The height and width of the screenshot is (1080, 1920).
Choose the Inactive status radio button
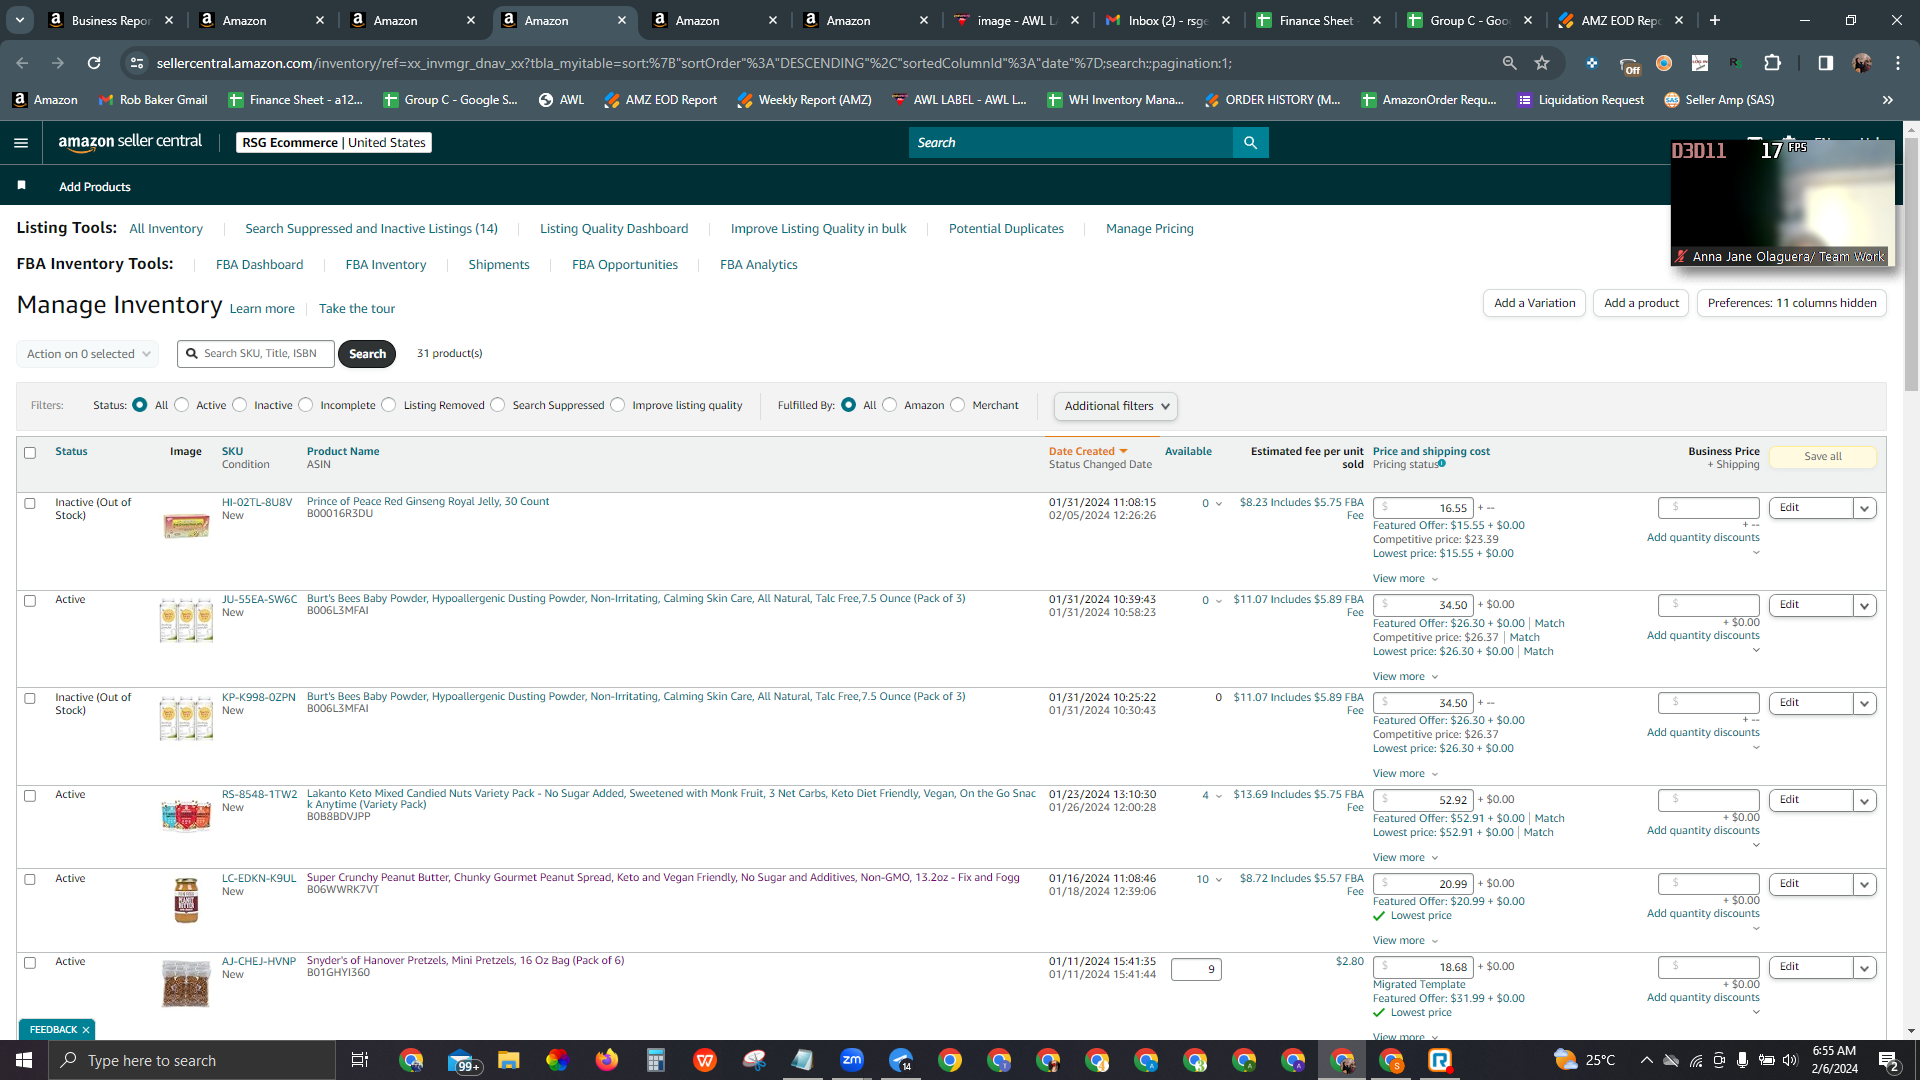pyautogui.click(x=240, y=405)
